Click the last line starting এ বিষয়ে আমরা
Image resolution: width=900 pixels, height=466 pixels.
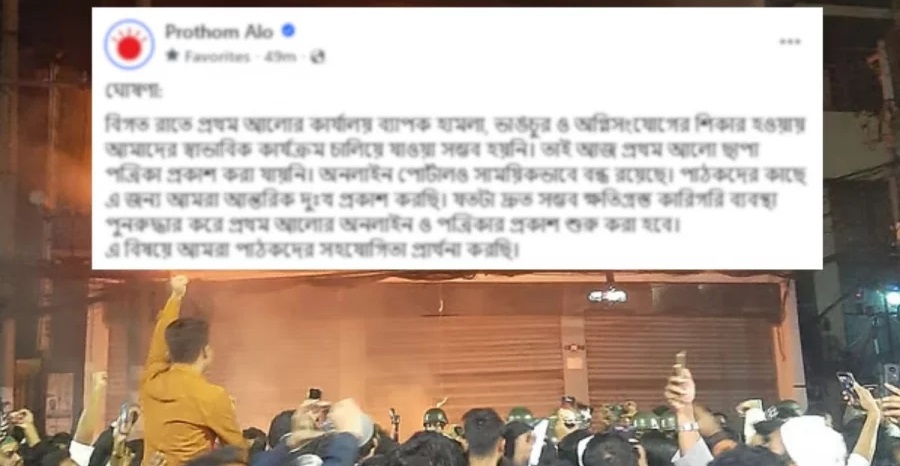[312, 251]
